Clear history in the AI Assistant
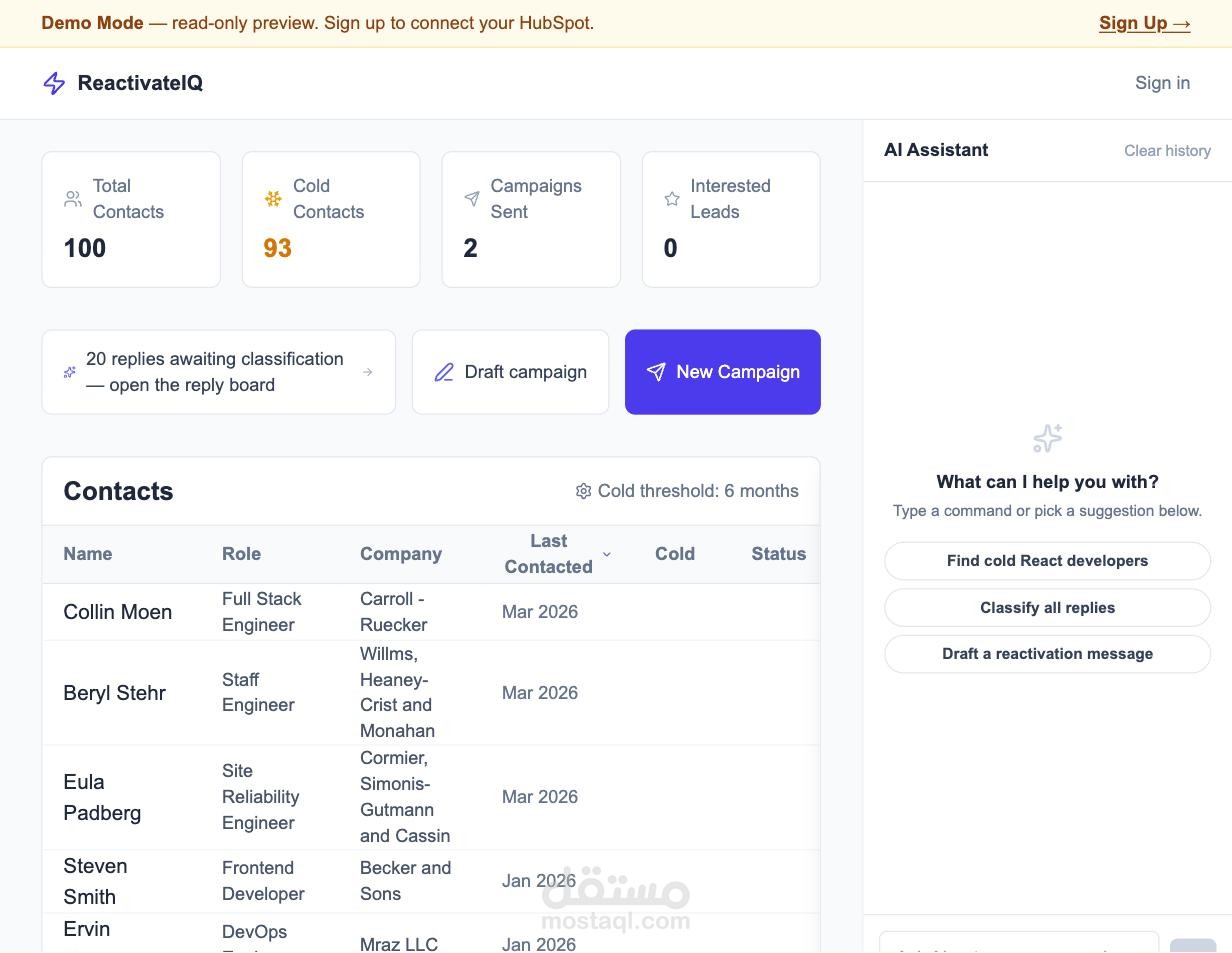 point(1167,151)
